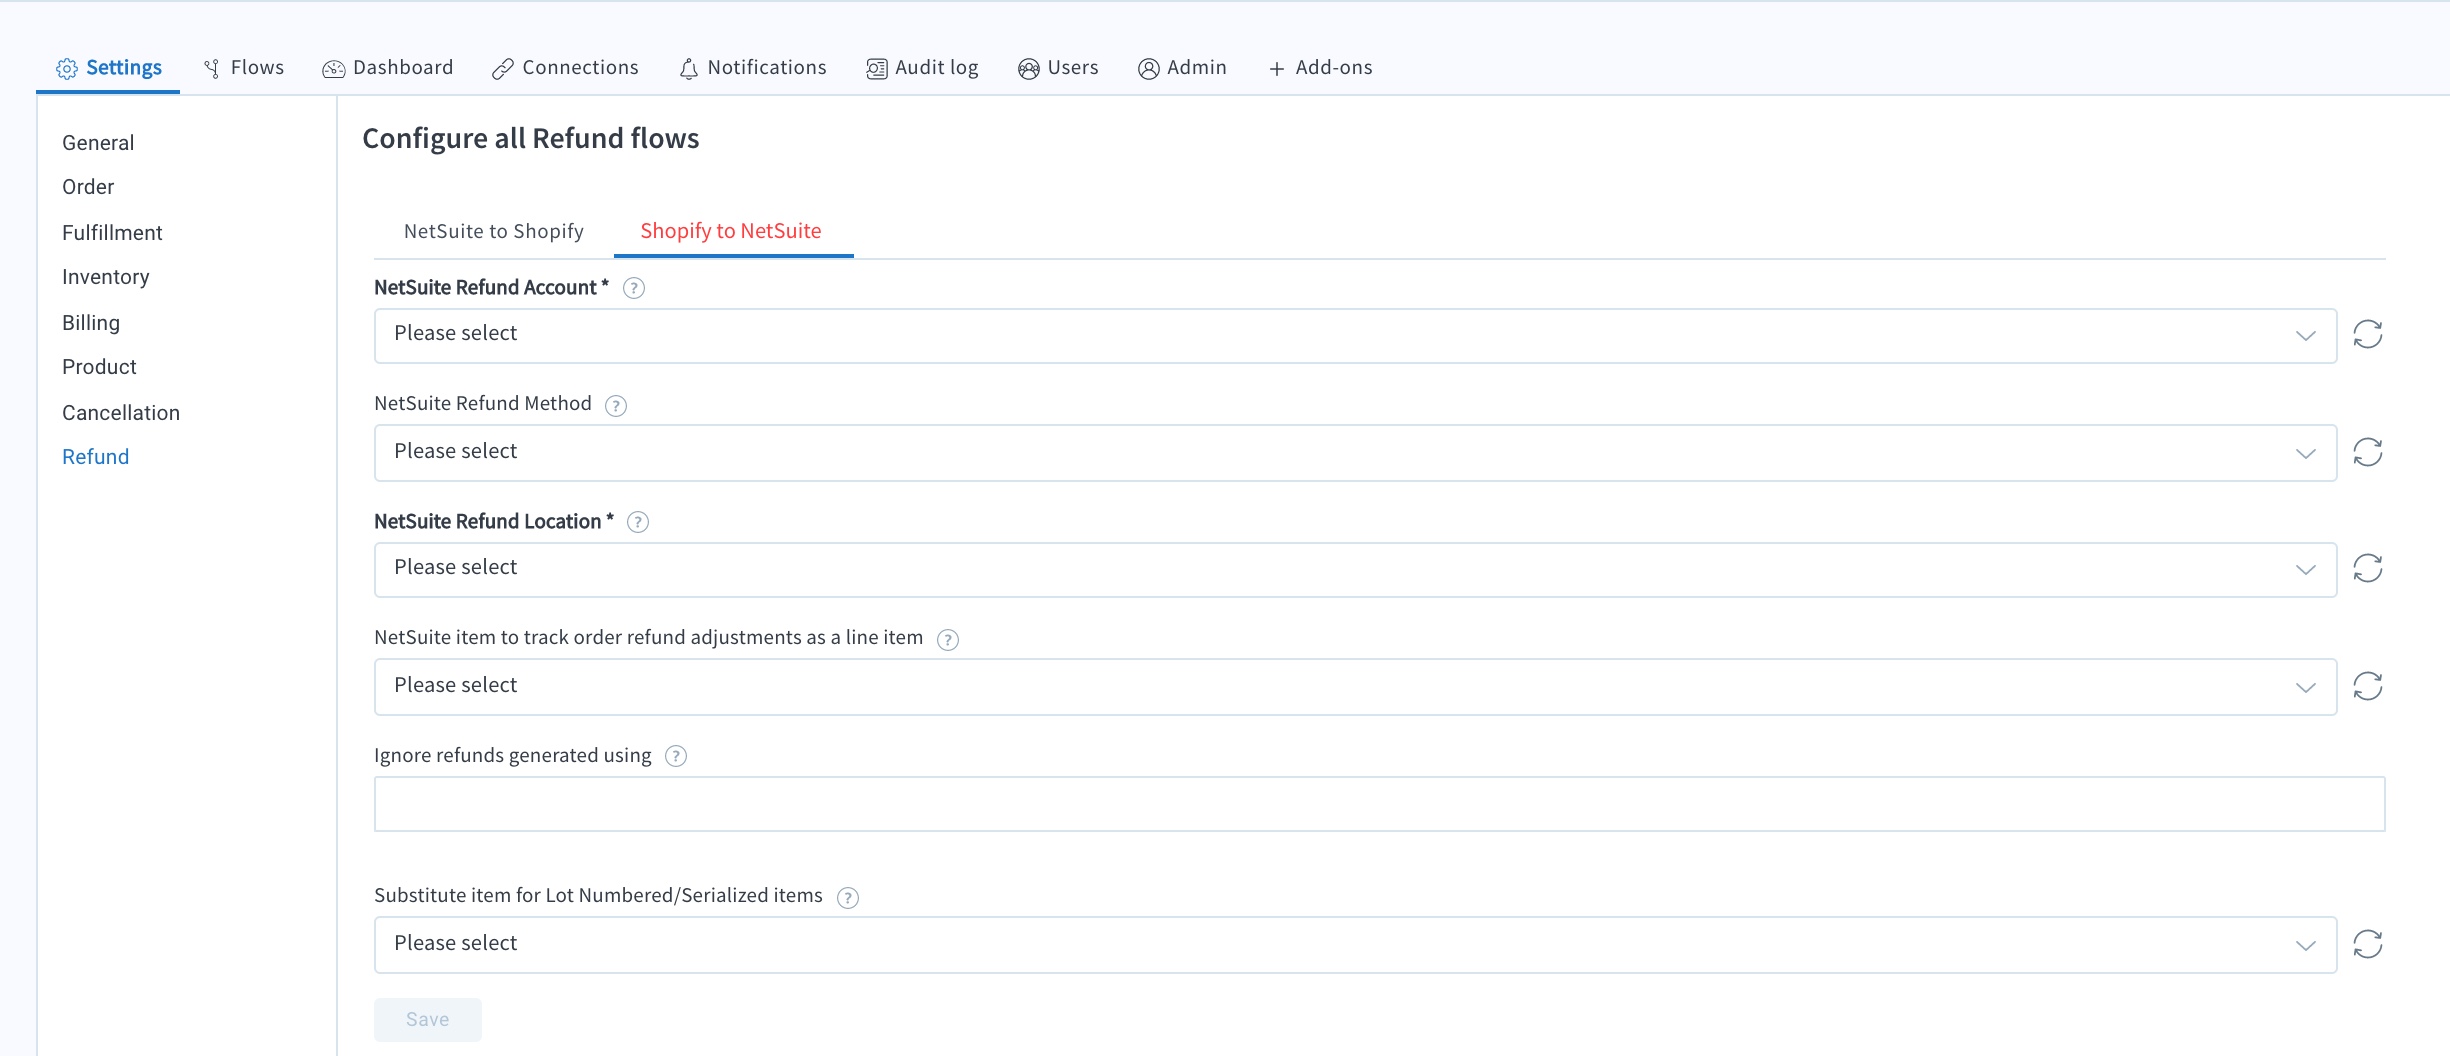
Task: Open Product settings section
Action: (x=99, y=367)
